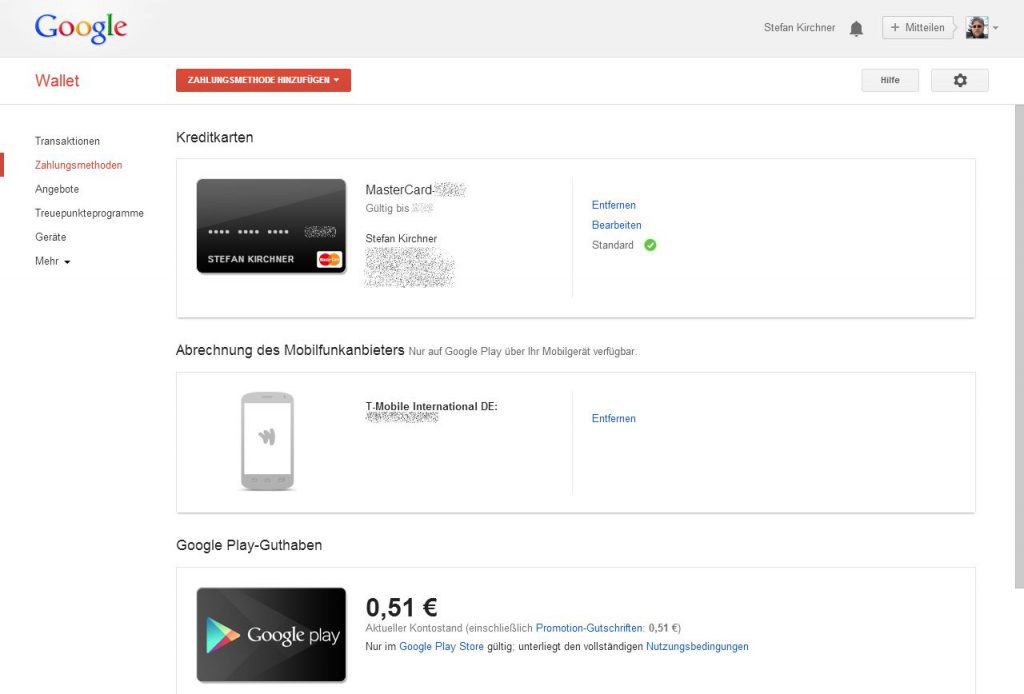Image resolution: width=1024 pixels, height=694 pixels.
Task: Click the Google Play card image
Action: tap(271, 635)
